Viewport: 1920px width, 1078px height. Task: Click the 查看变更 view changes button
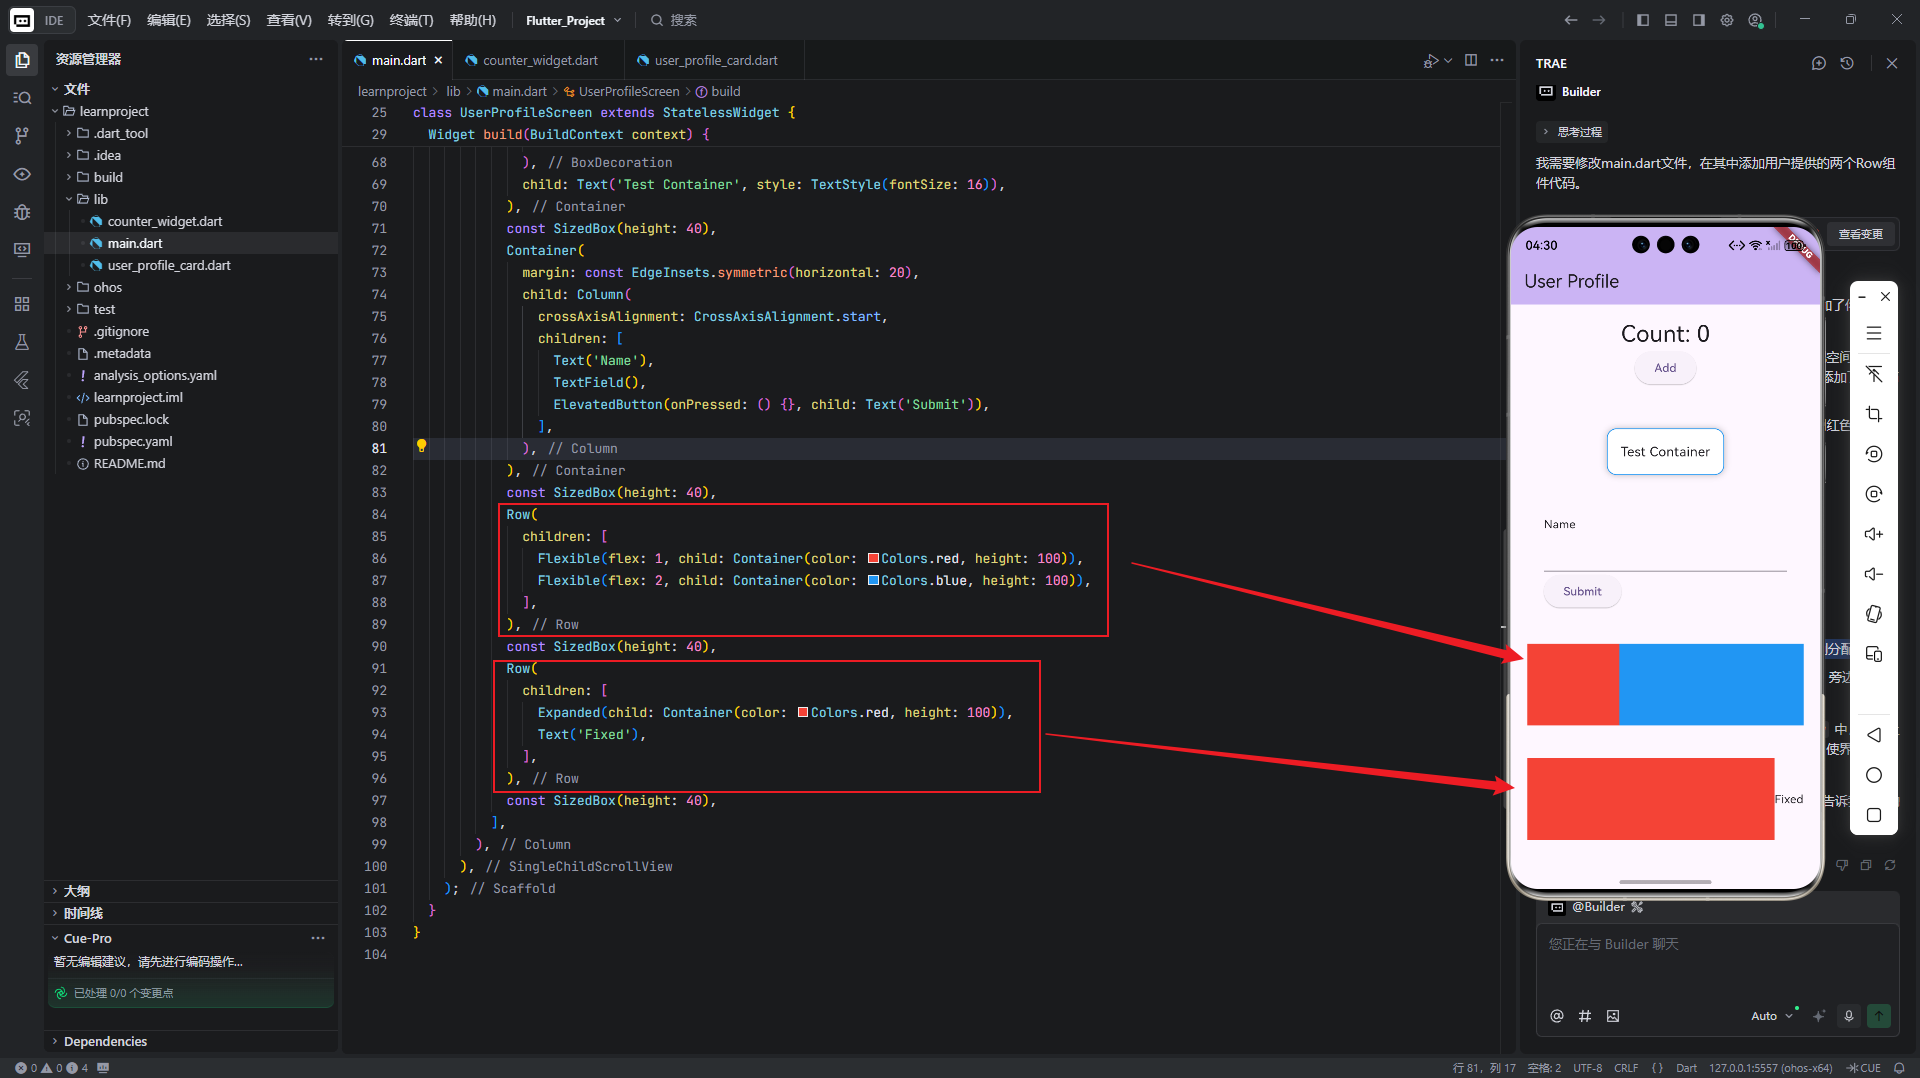(x=1860, y=234)
